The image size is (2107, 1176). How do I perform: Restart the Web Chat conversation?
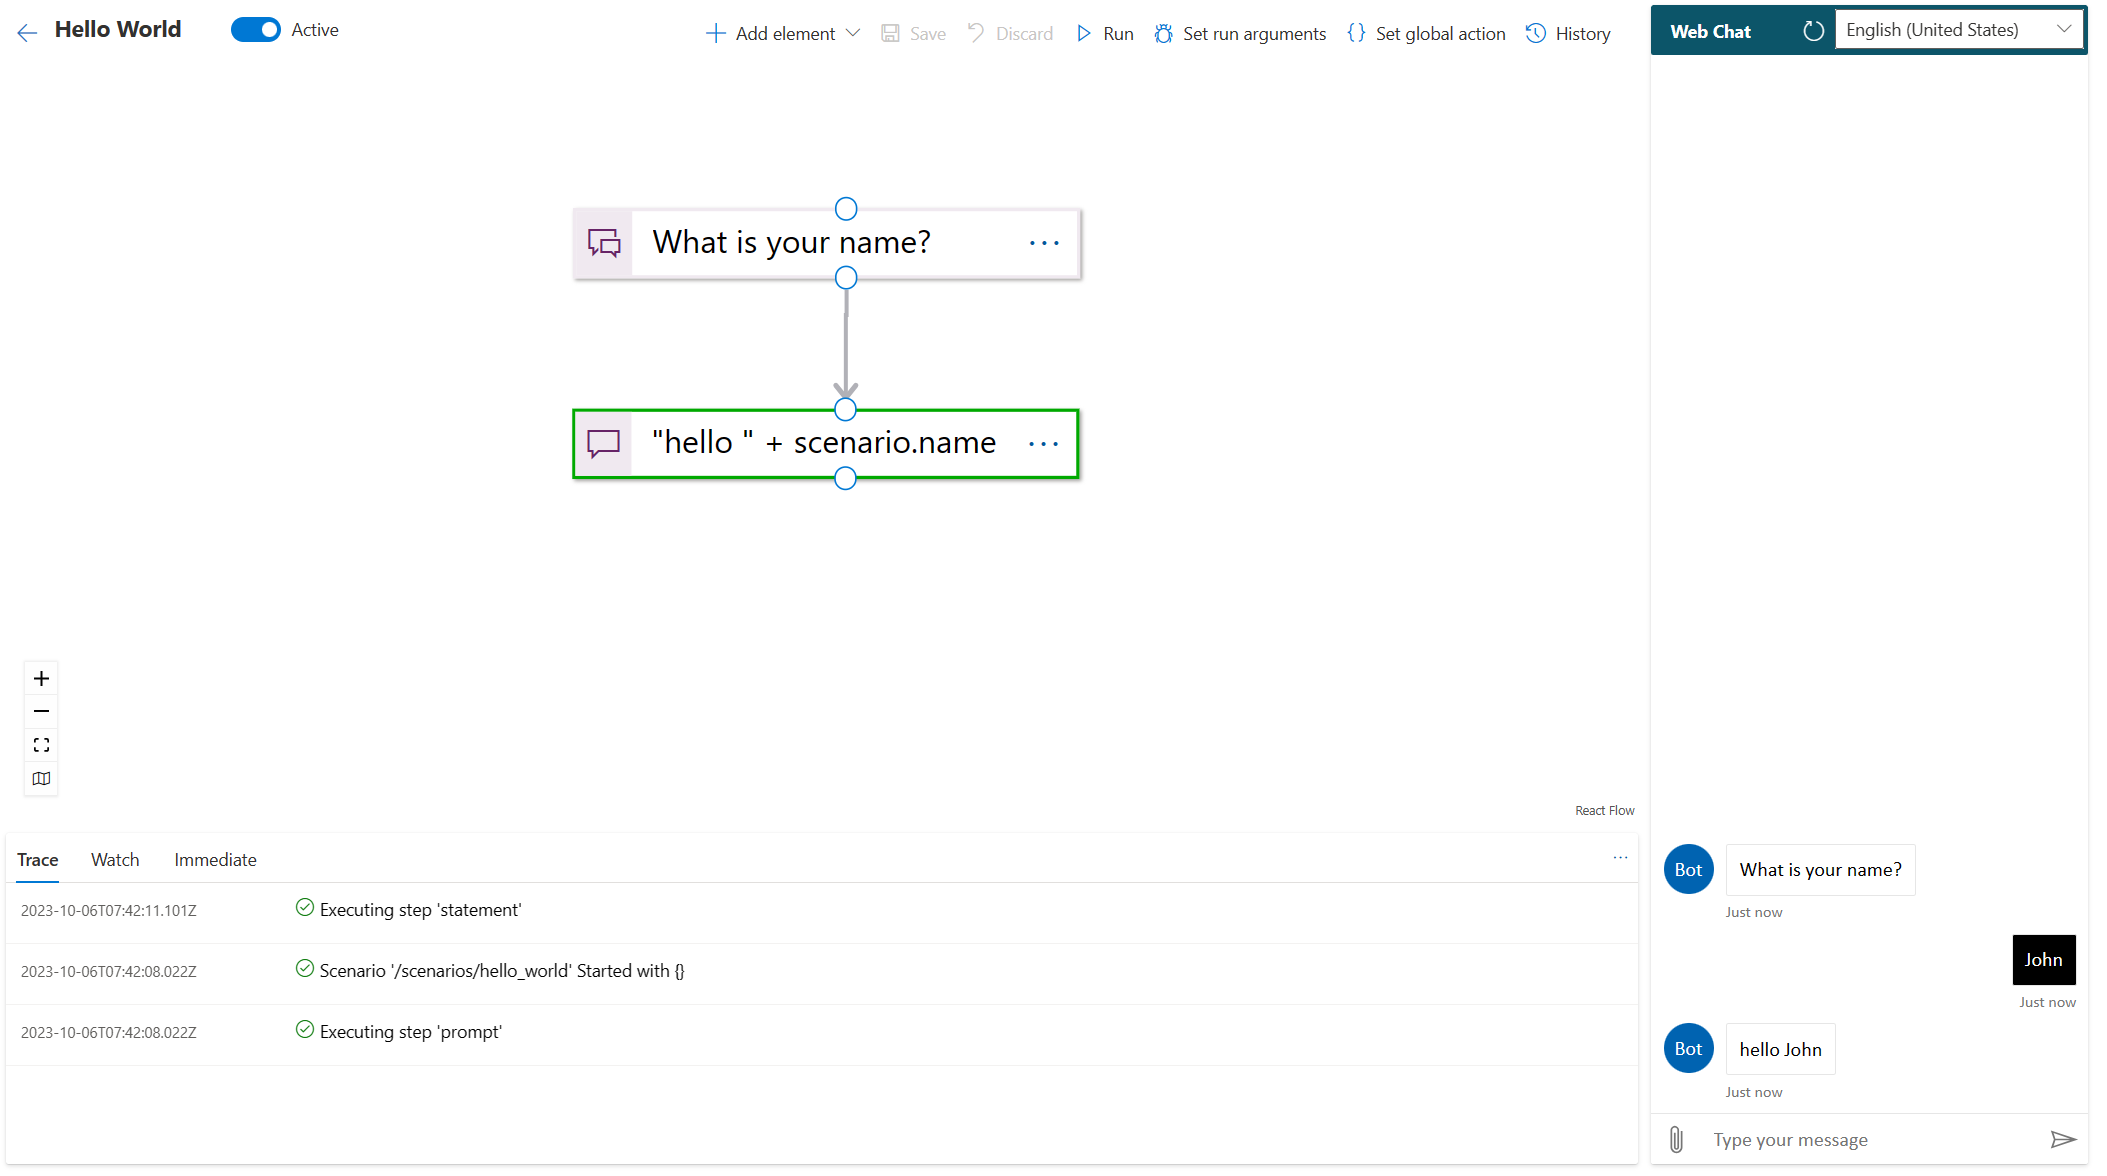point(1814,30)
